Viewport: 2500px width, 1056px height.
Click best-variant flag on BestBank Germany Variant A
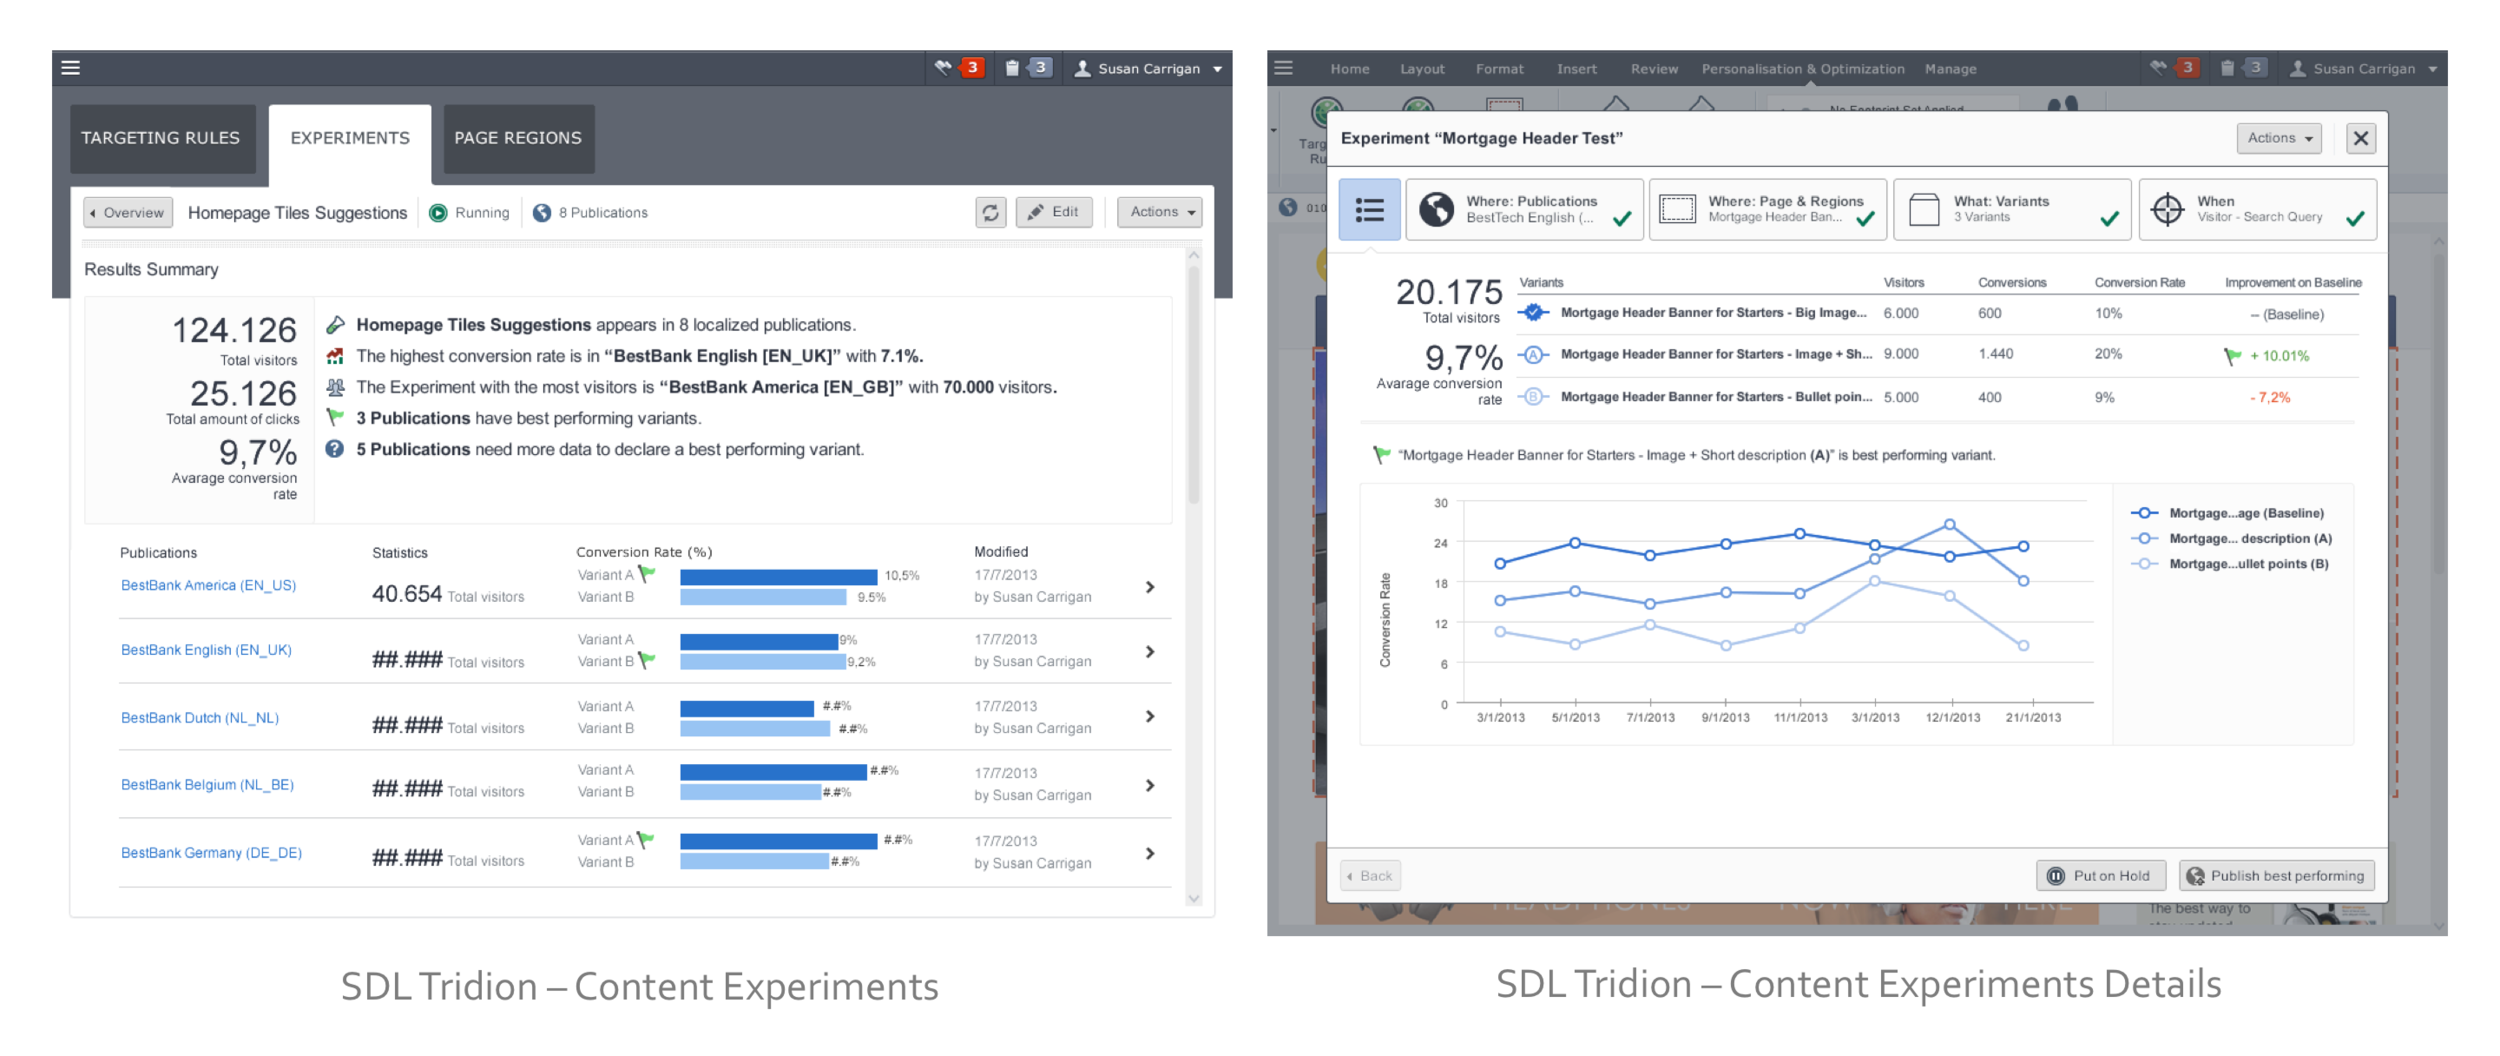point(647,840)
